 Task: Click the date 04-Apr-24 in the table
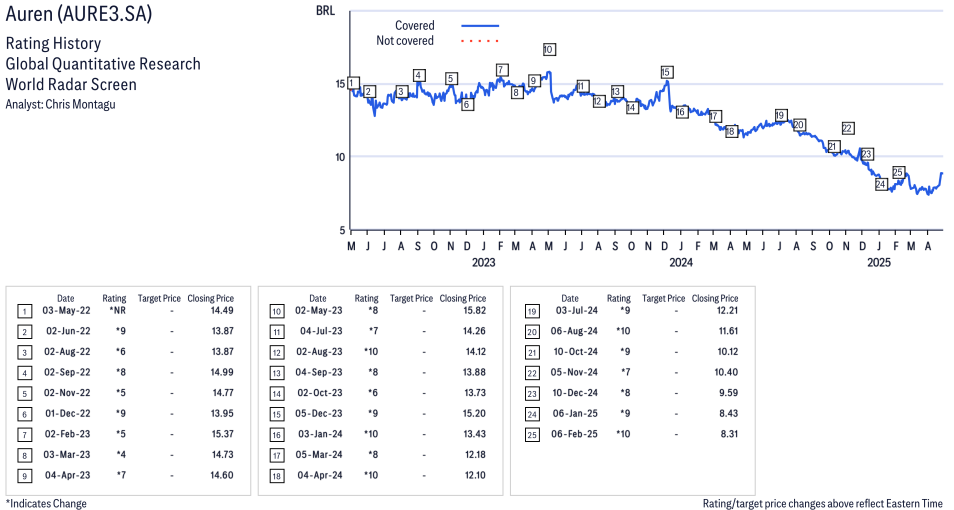tap(319, 475)
